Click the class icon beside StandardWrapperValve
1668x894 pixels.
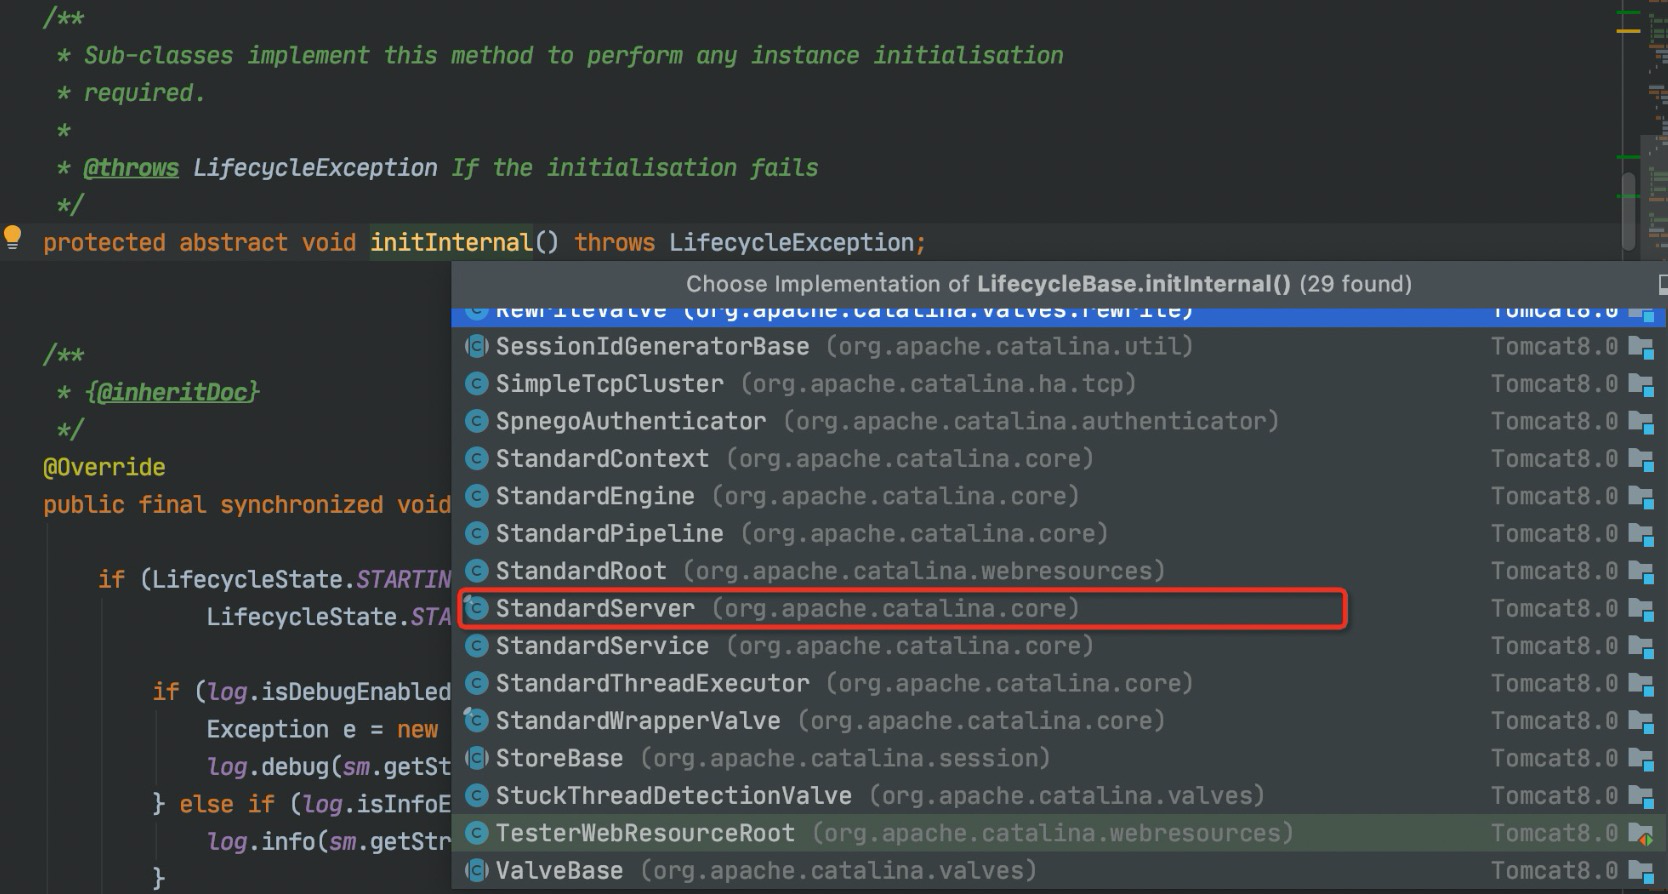(x=477, y=721)
